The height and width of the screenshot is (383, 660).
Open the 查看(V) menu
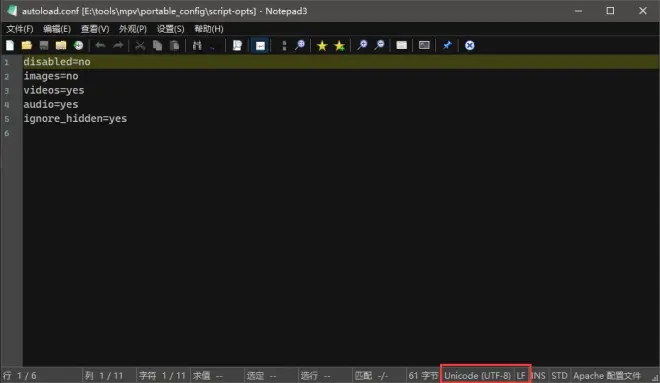[95, 29]
